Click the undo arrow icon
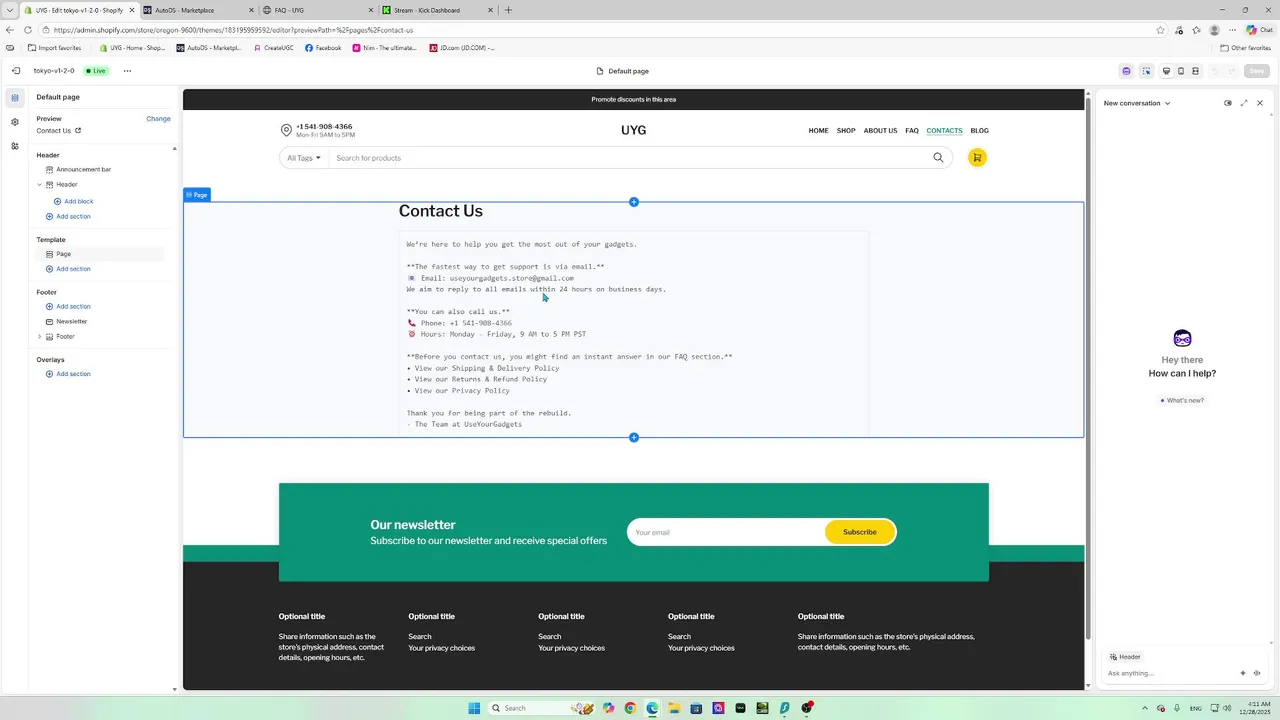The image size is (1280, 720). [1215, 71]
